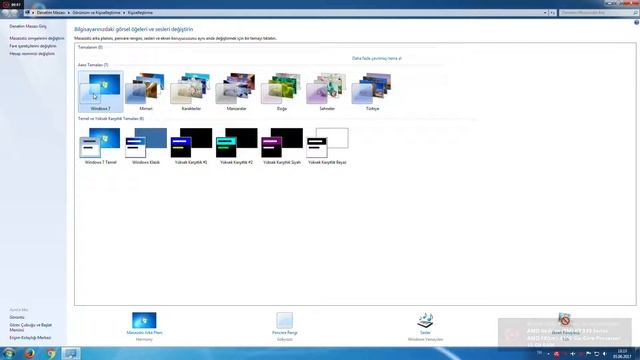Click the refresh button beside address bar
640x360 pixels.
[552, 13]
